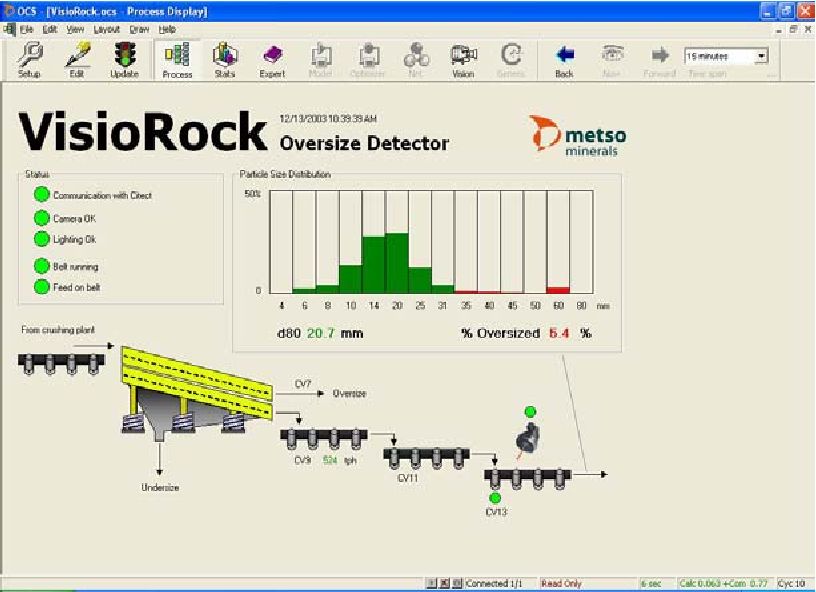The height and width of the screenshot is (592, 816).
Task: Click the Communication with Citect status light
Action: (42, 195)
